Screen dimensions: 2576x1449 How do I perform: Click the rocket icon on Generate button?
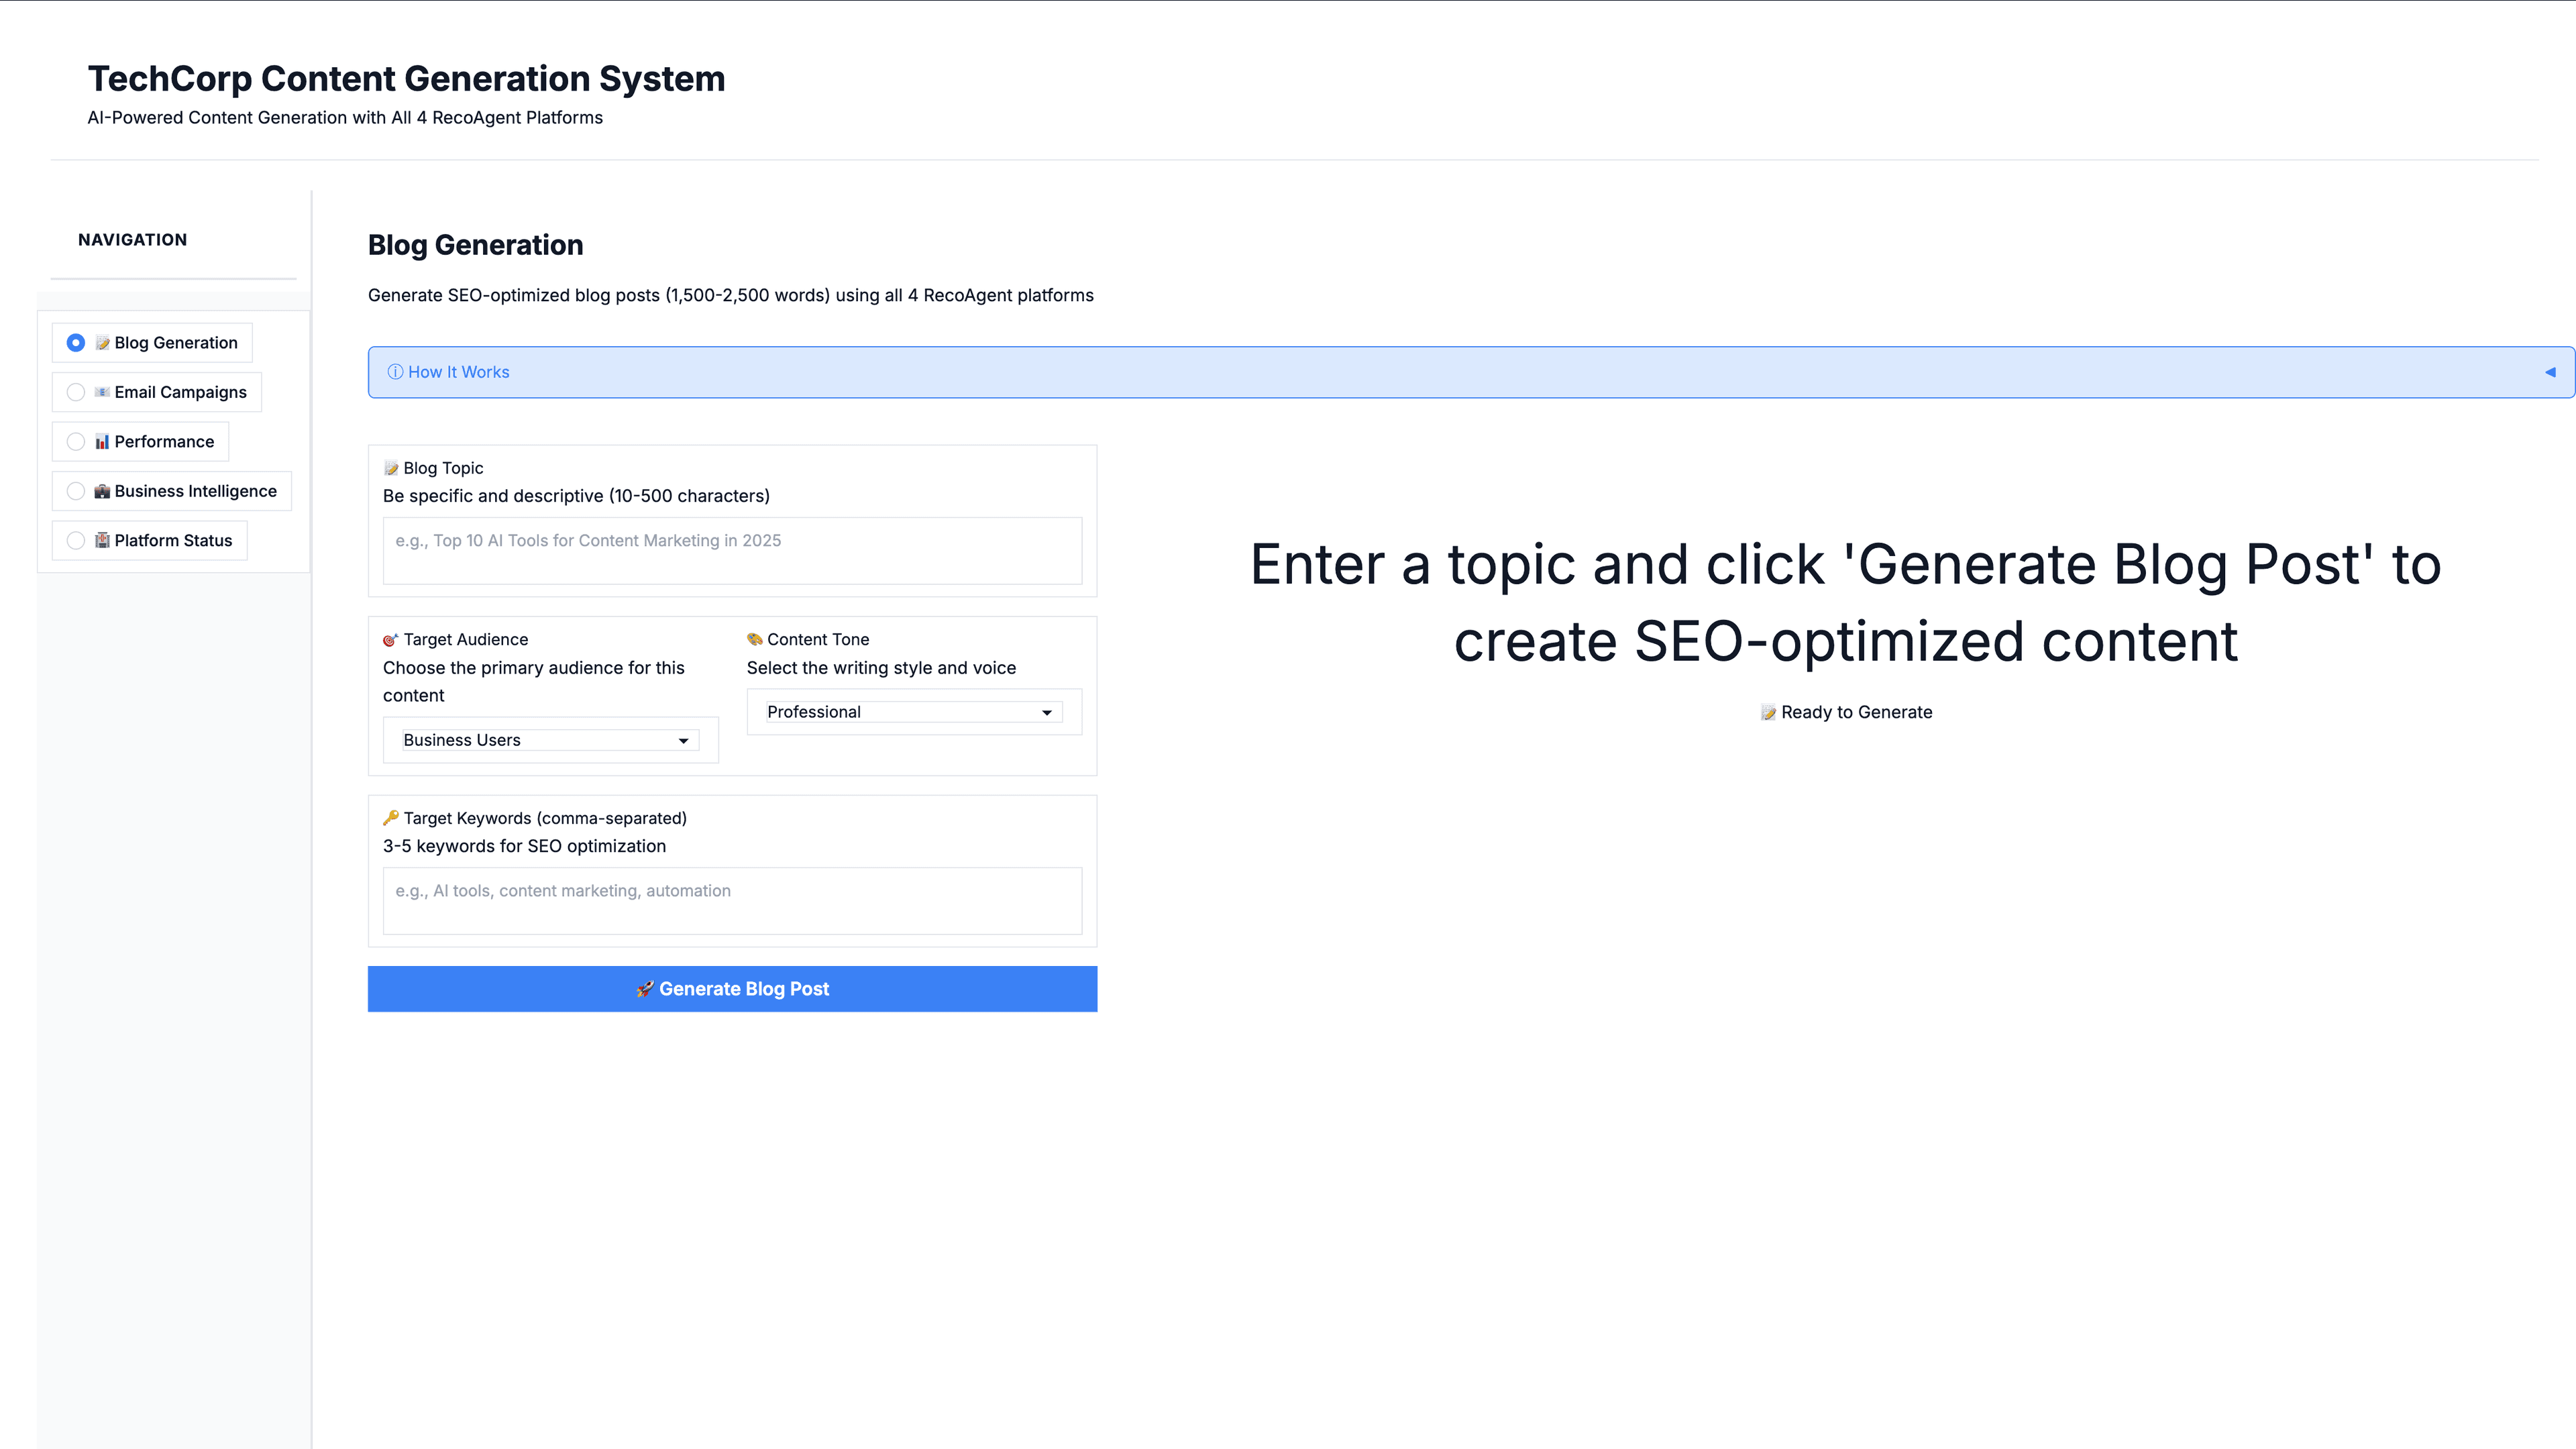coord(645,989)
